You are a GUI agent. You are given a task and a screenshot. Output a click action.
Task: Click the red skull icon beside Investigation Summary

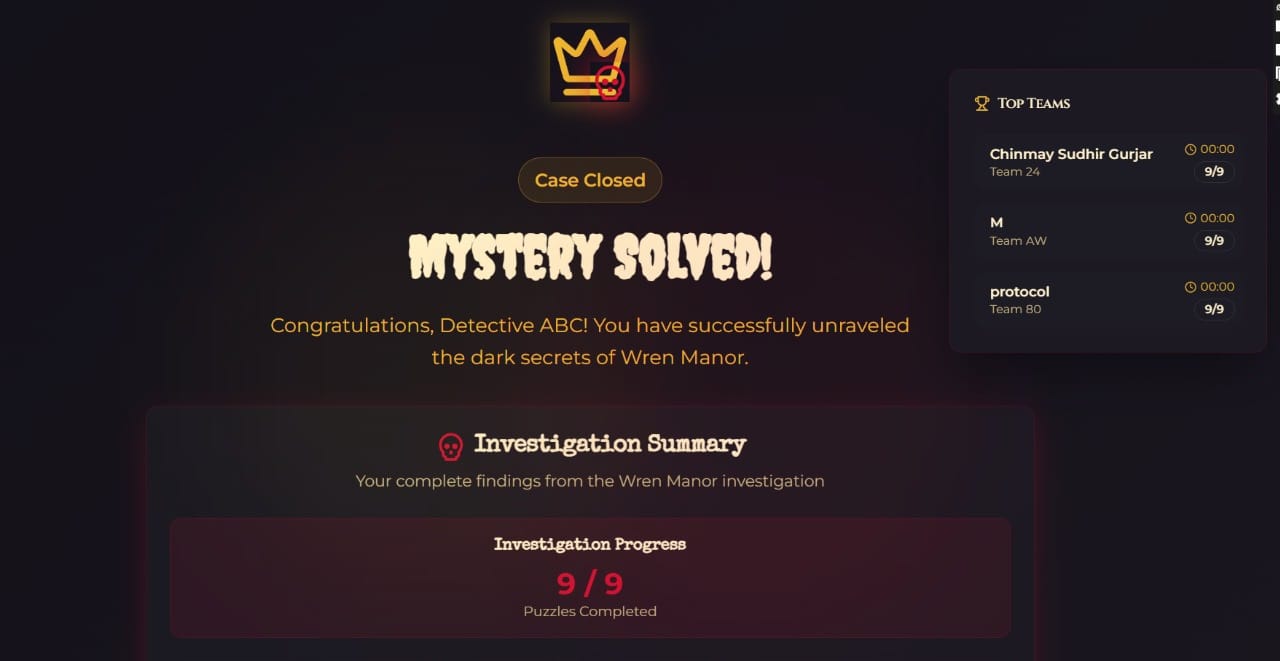coord(451,446)
